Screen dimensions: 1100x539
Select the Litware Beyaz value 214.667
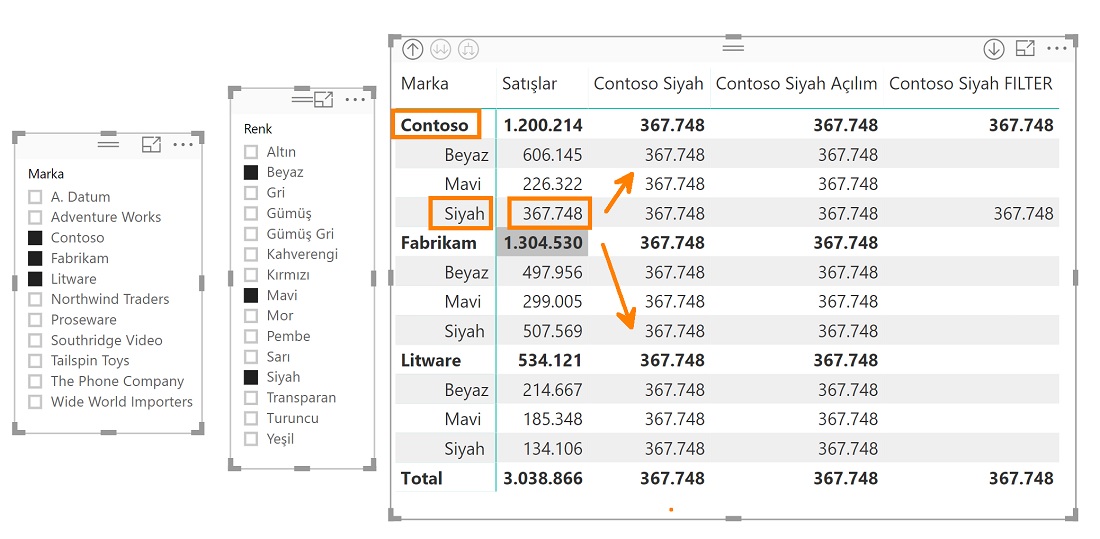click(x=552, y=390)
